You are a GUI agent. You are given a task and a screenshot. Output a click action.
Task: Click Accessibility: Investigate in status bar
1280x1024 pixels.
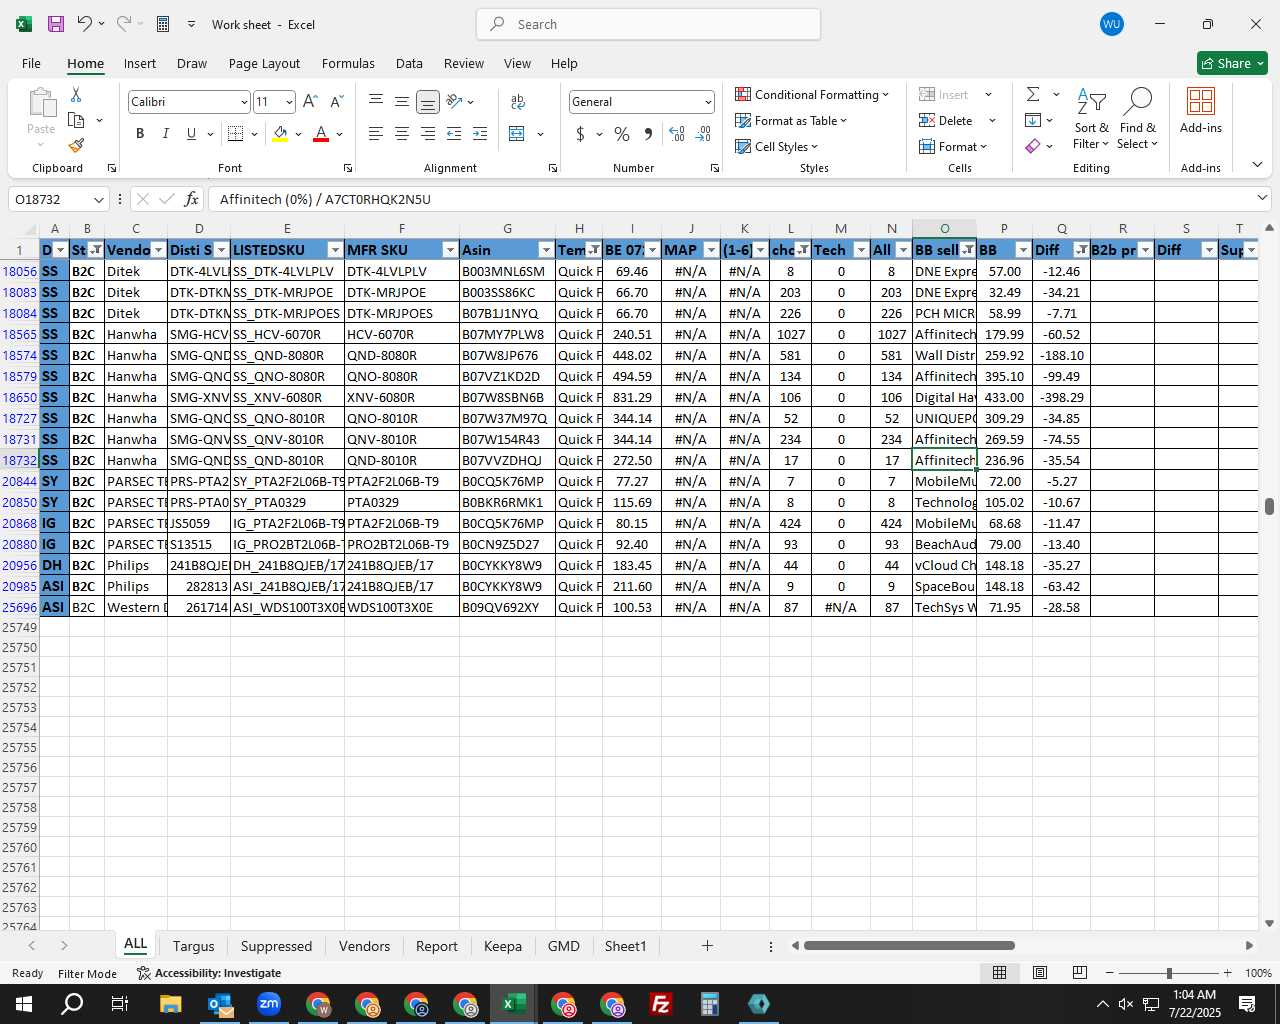pyautogui.click(x=209, y=973)
